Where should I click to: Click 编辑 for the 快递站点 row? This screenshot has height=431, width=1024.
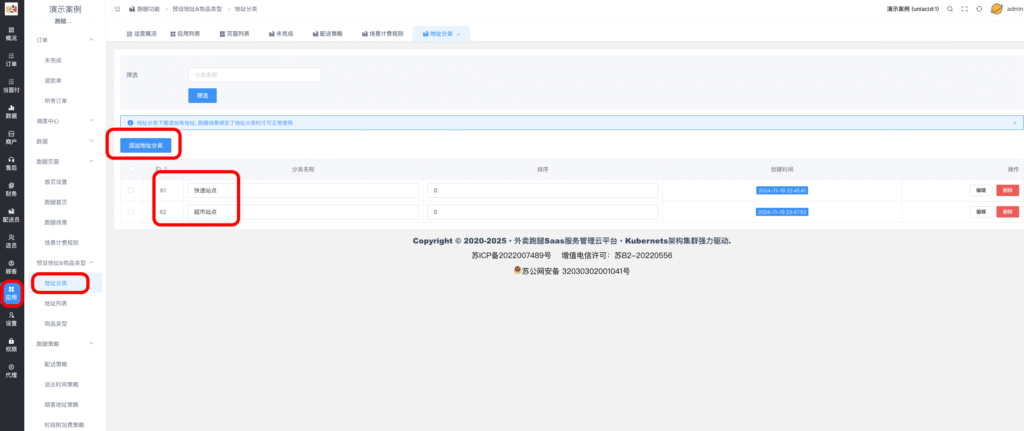(x=980, y=191)
